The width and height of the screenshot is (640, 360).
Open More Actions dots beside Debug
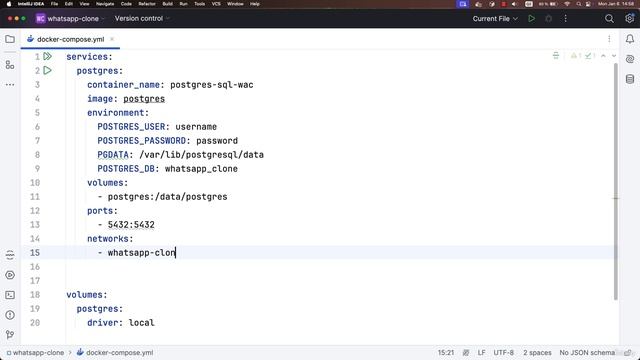565,18
